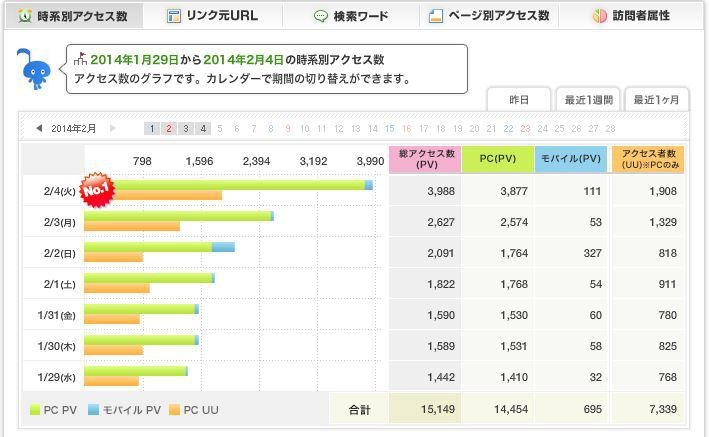Click the リンク元URL window icon
Image resolution: width=710 pixels, height=437 pixels.
[x=174, y=16]
